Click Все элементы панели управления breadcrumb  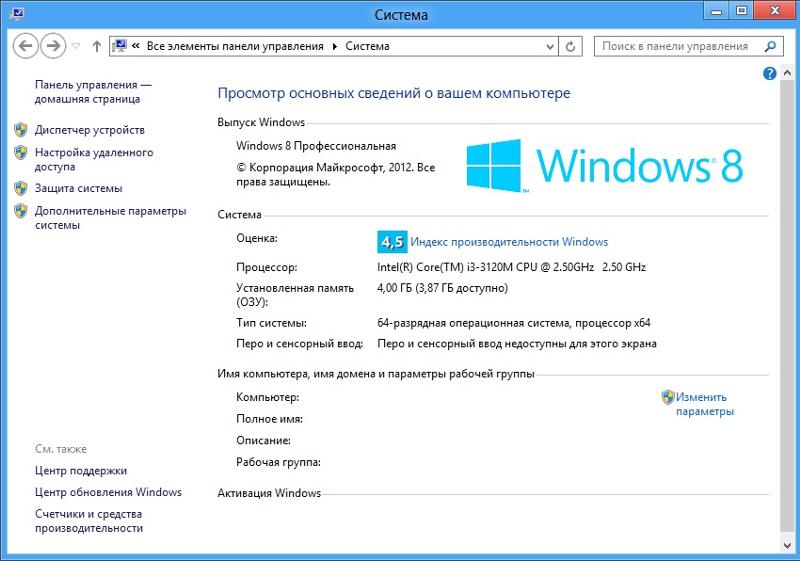coord(235,46)
